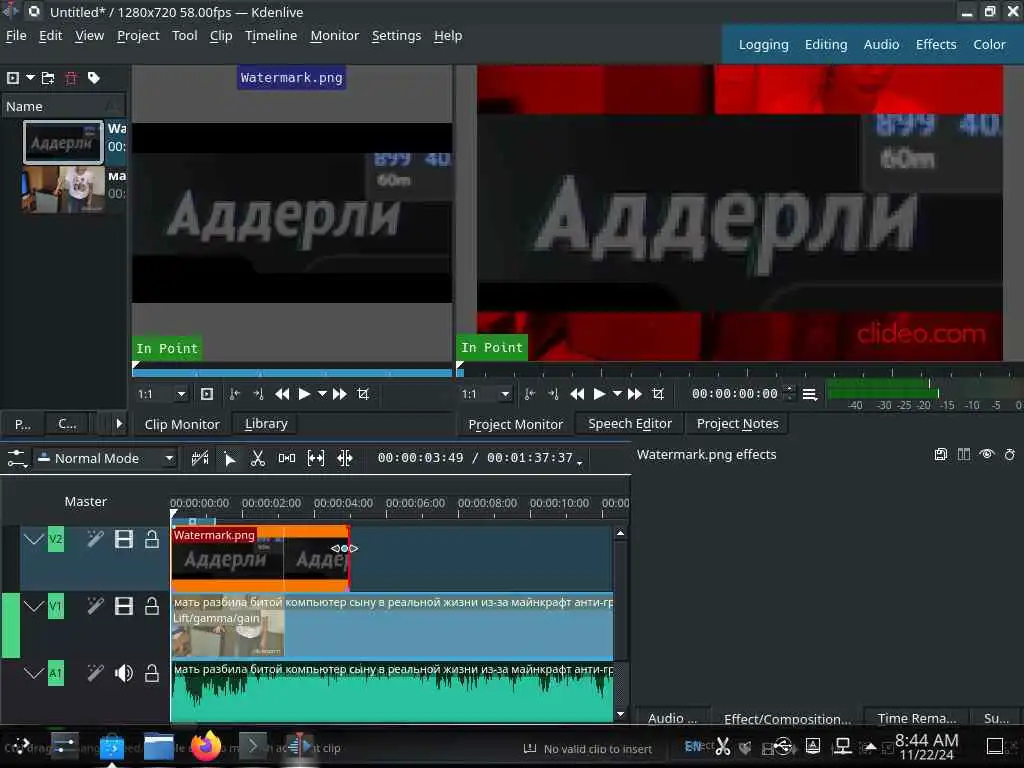The image size is (1024, 768).
Task: Fast forward in the Project Monitor
Action: [x=635, y=394]
